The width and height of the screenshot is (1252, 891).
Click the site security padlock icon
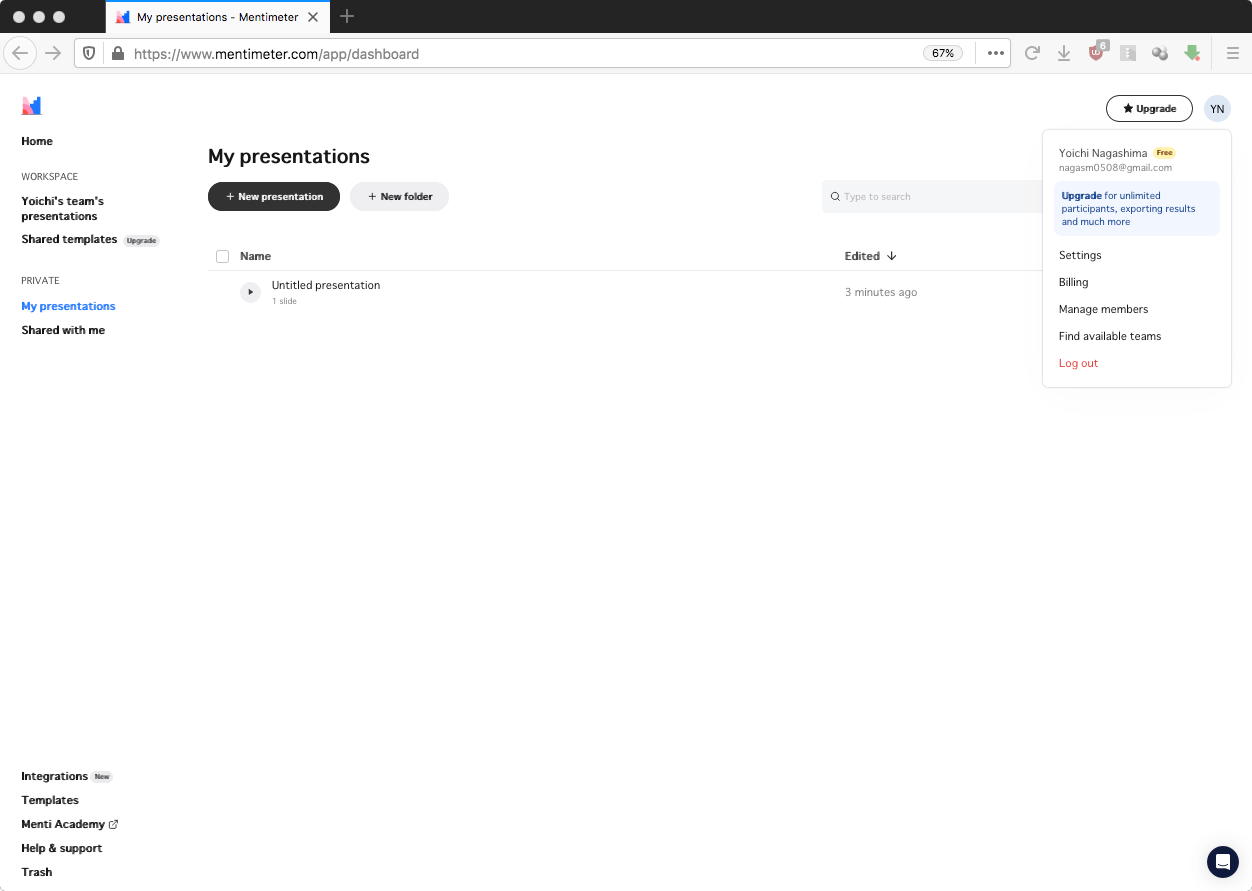(117, 53)
